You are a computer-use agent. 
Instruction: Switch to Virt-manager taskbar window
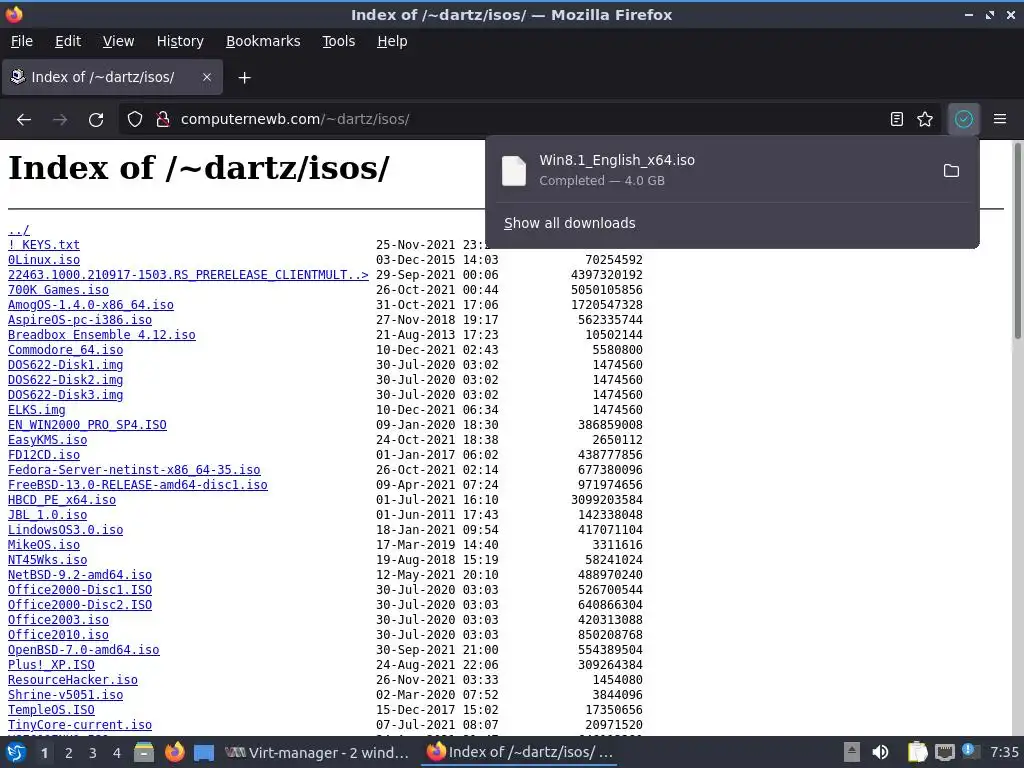[x=317, y=752]
